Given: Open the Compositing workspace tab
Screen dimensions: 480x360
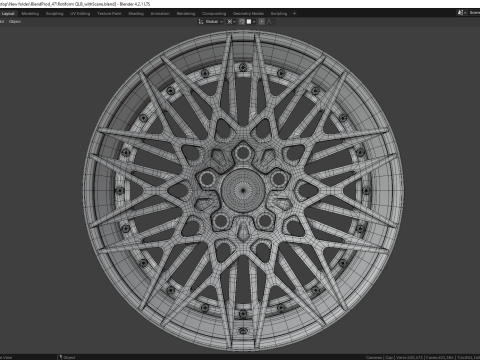Looking at the screenshot, I should [x=214, y=14].
